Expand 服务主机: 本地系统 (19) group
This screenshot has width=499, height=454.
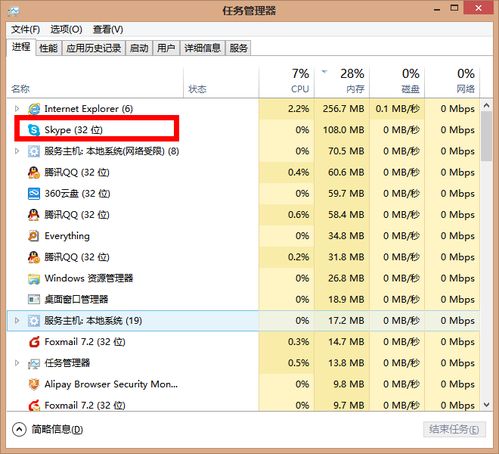(x=17, y=320)
